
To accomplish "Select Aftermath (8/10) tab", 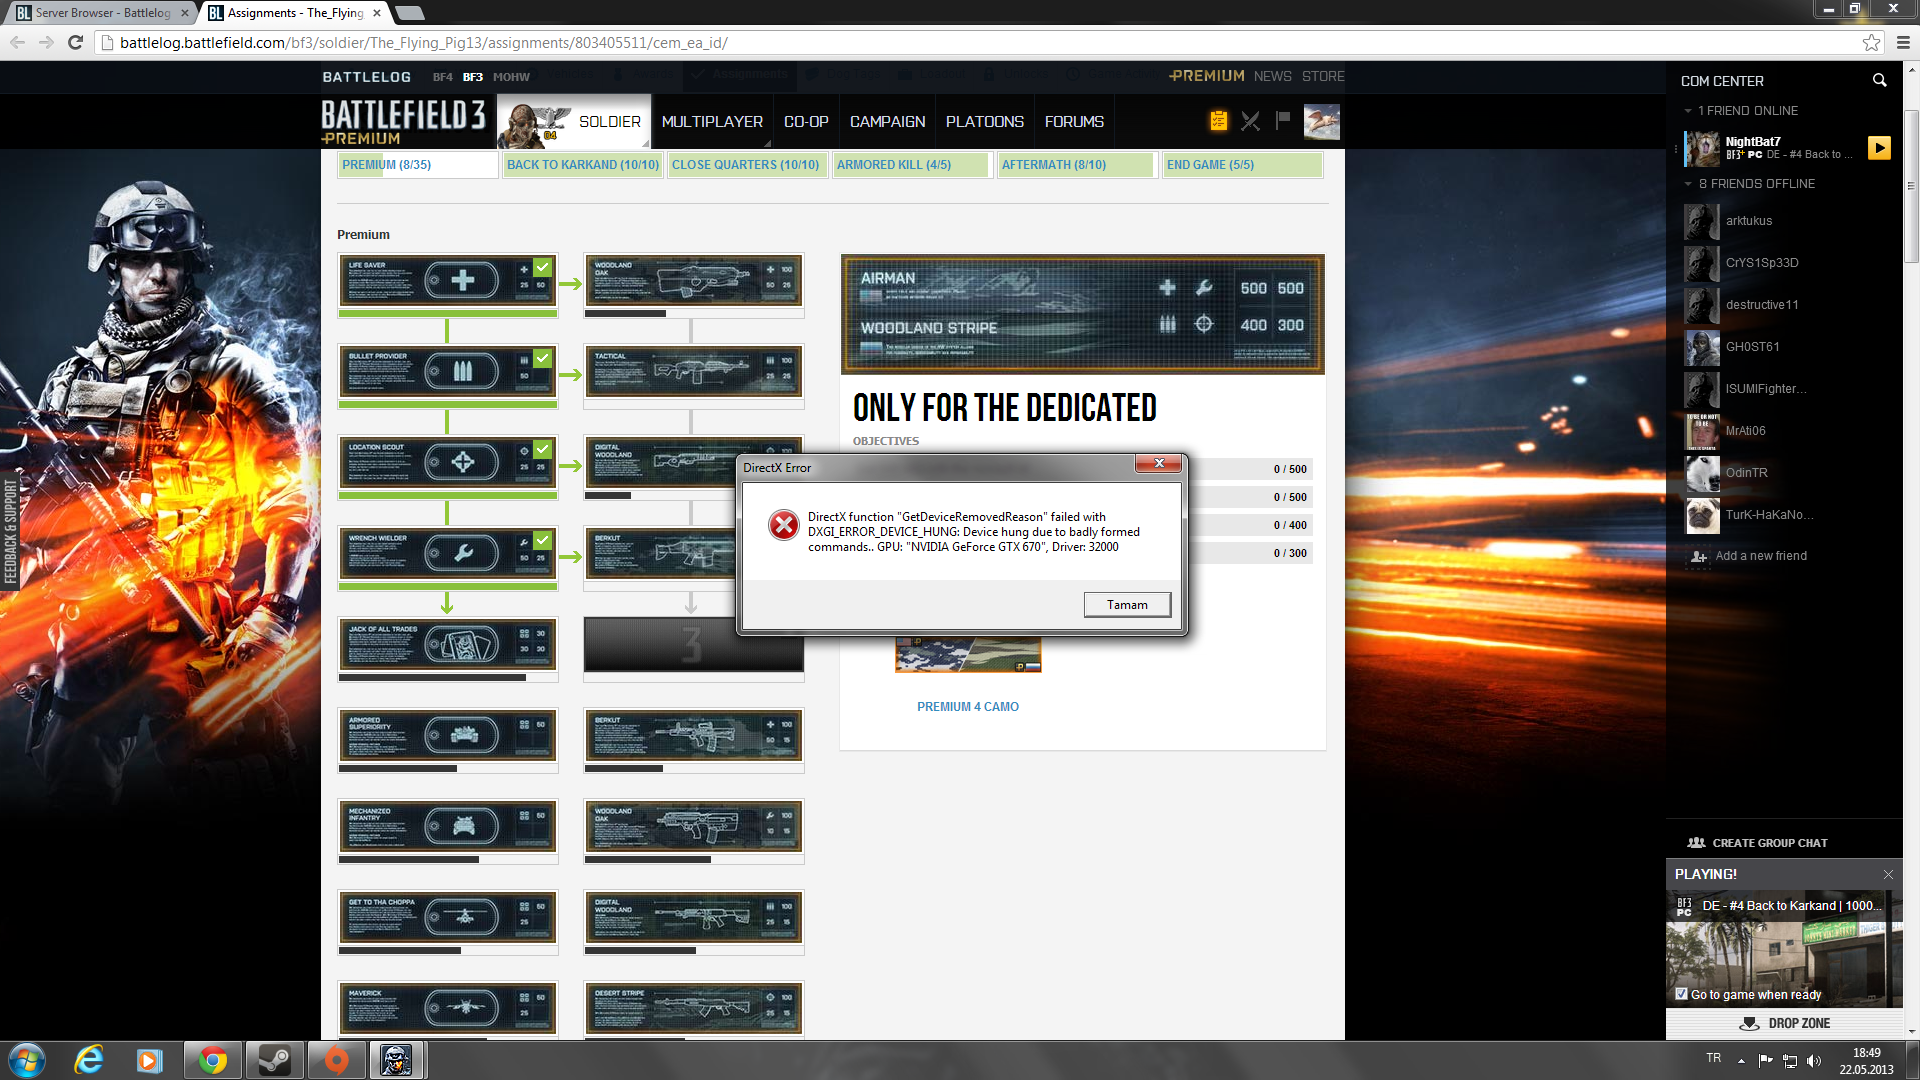I will (x=1077, y=165).
